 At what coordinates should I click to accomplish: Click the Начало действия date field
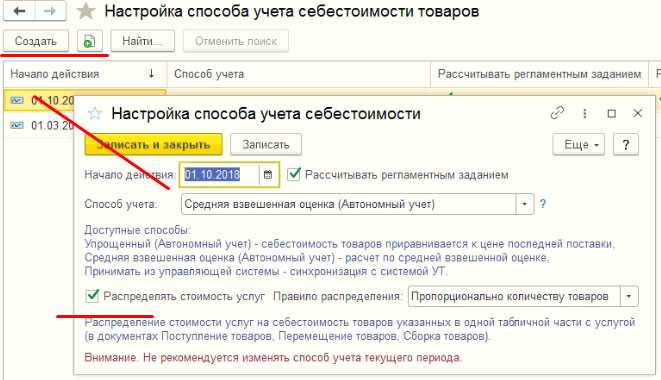[221, 175]
